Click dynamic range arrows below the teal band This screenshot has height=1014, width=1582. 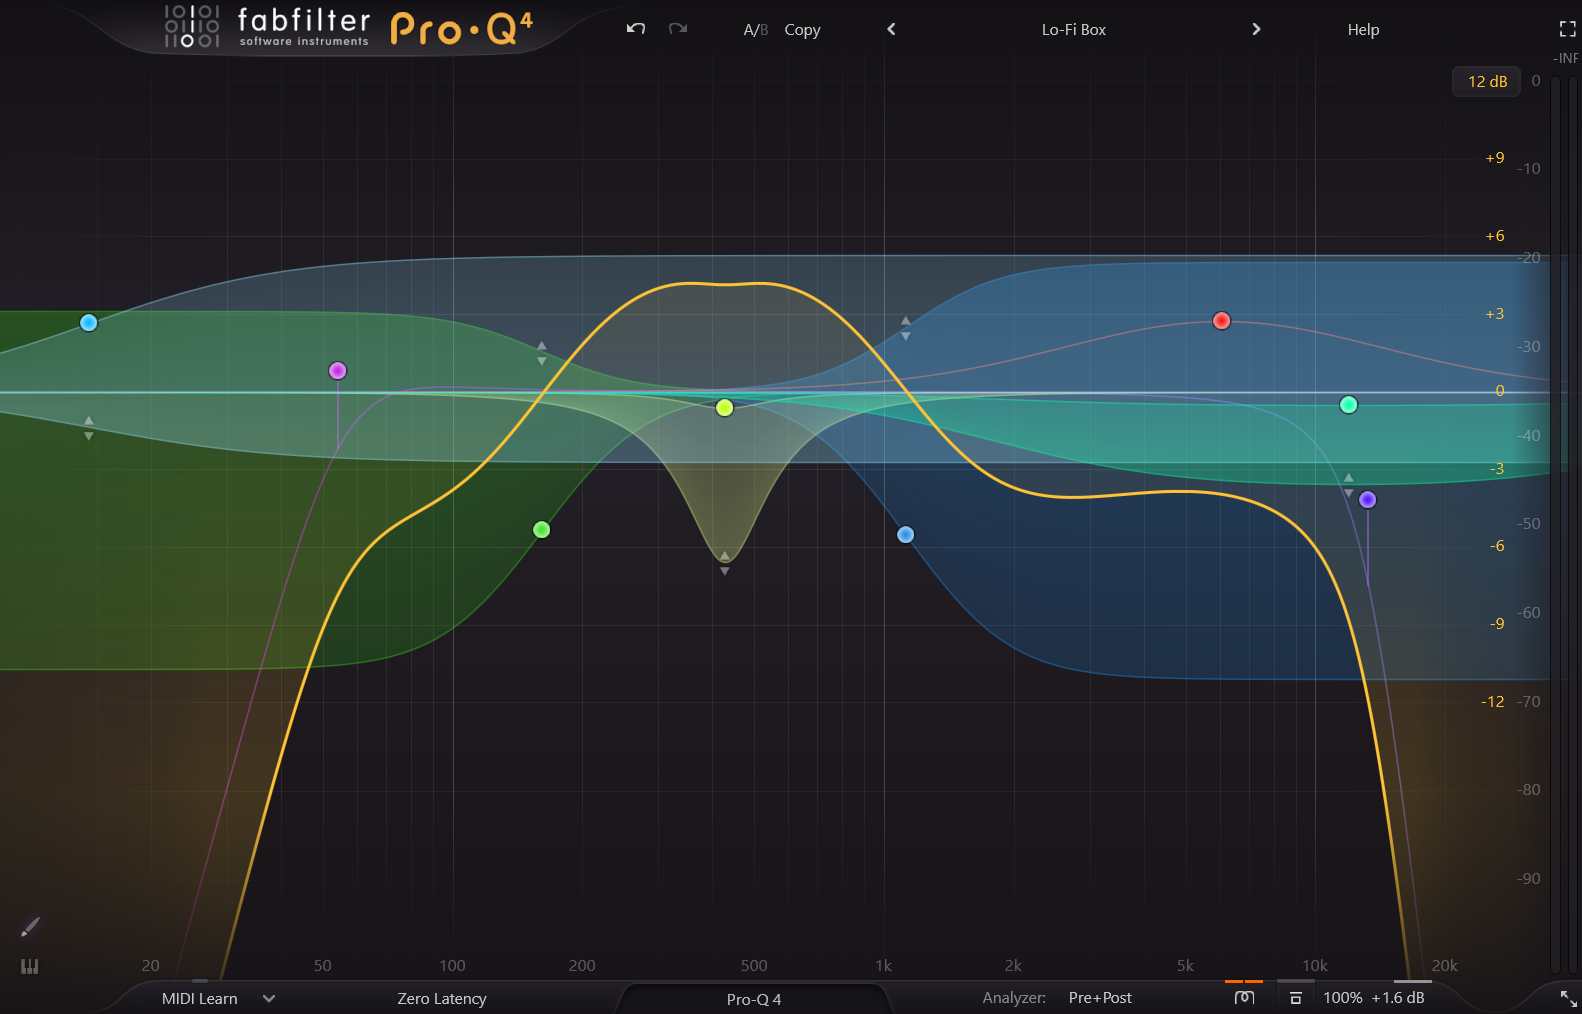1349,485
